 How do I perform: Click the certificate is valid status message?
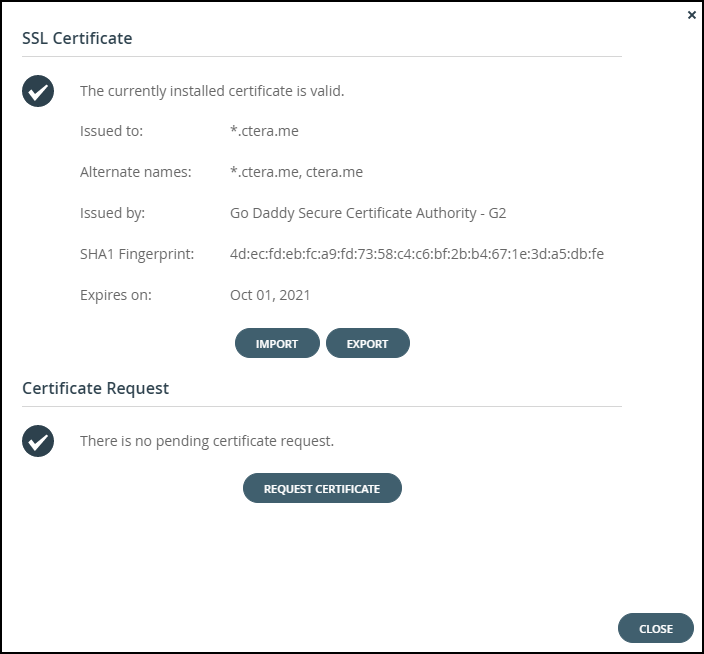pos(212,91)
